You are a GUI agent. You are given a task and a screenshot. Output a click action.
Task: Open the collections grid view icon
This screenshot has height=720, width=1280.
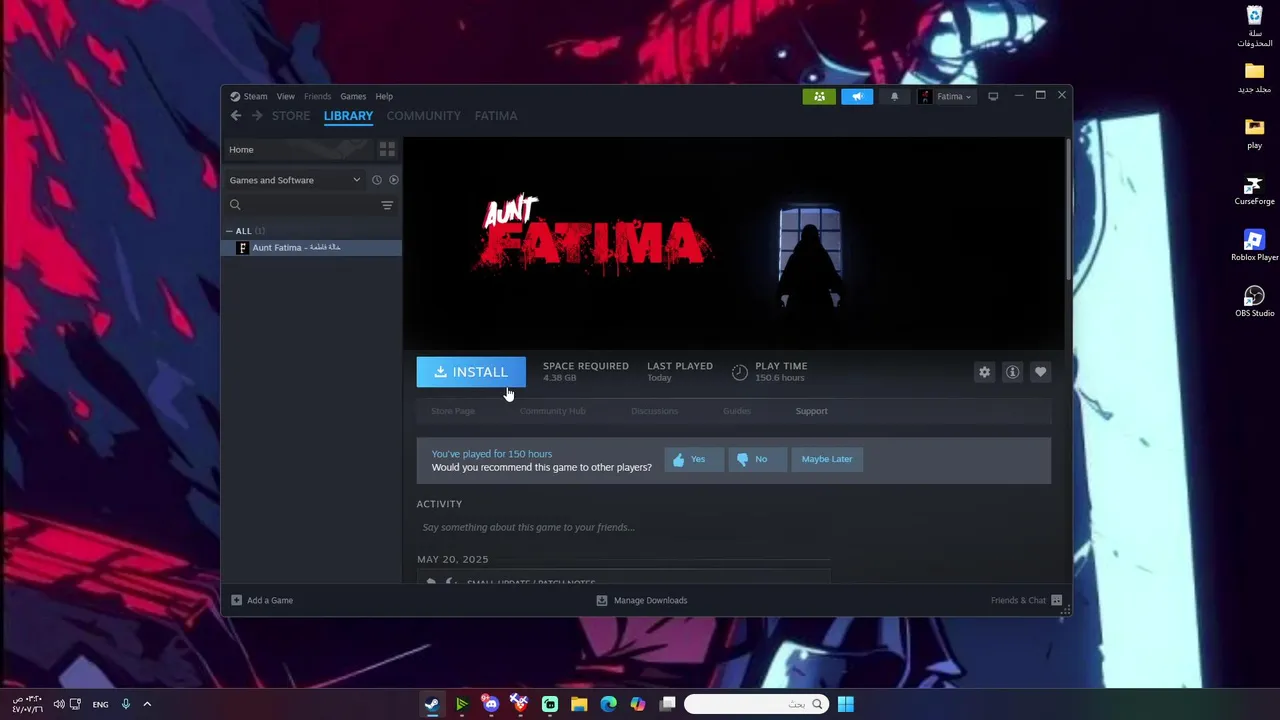tap(387, 149)
